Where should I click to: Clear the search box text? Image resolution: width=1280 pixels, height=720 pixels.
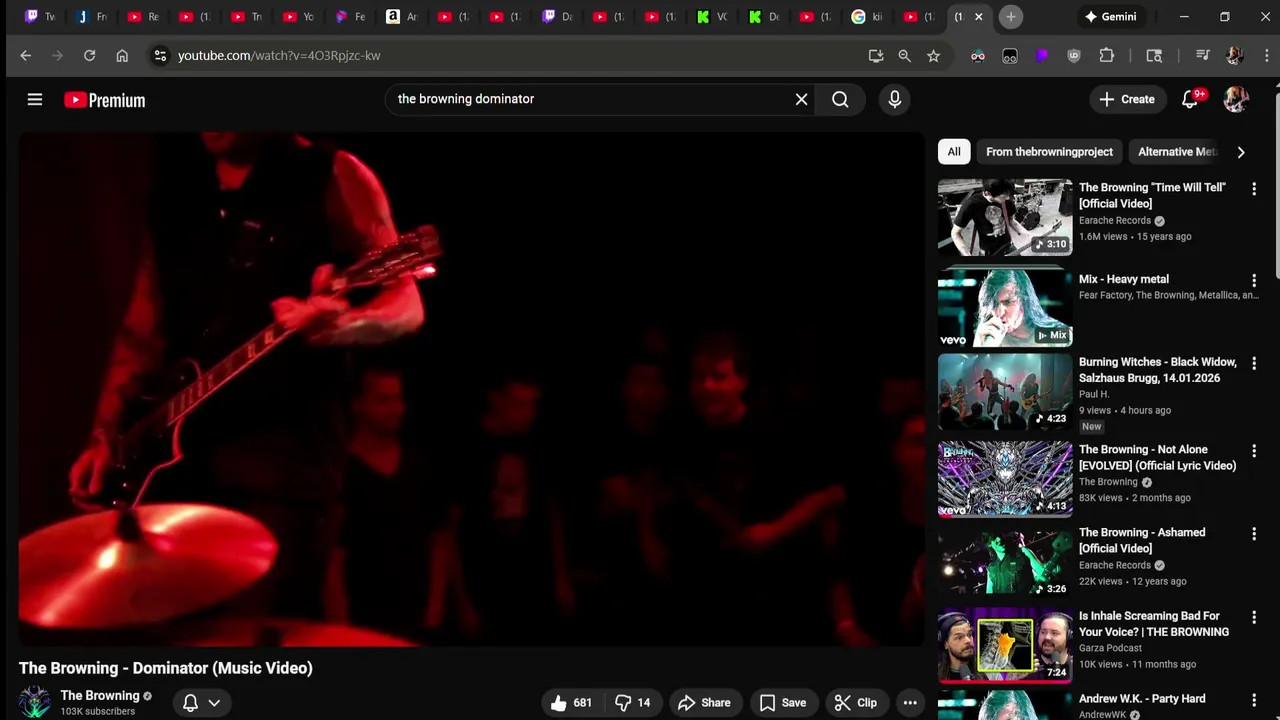(x=801, y=99)
